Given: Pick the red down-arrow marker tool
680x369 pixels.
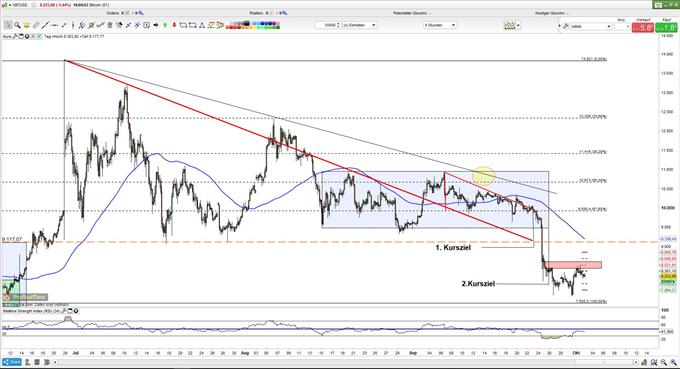Looking at the screenshot, I should [x=174, y=25].
